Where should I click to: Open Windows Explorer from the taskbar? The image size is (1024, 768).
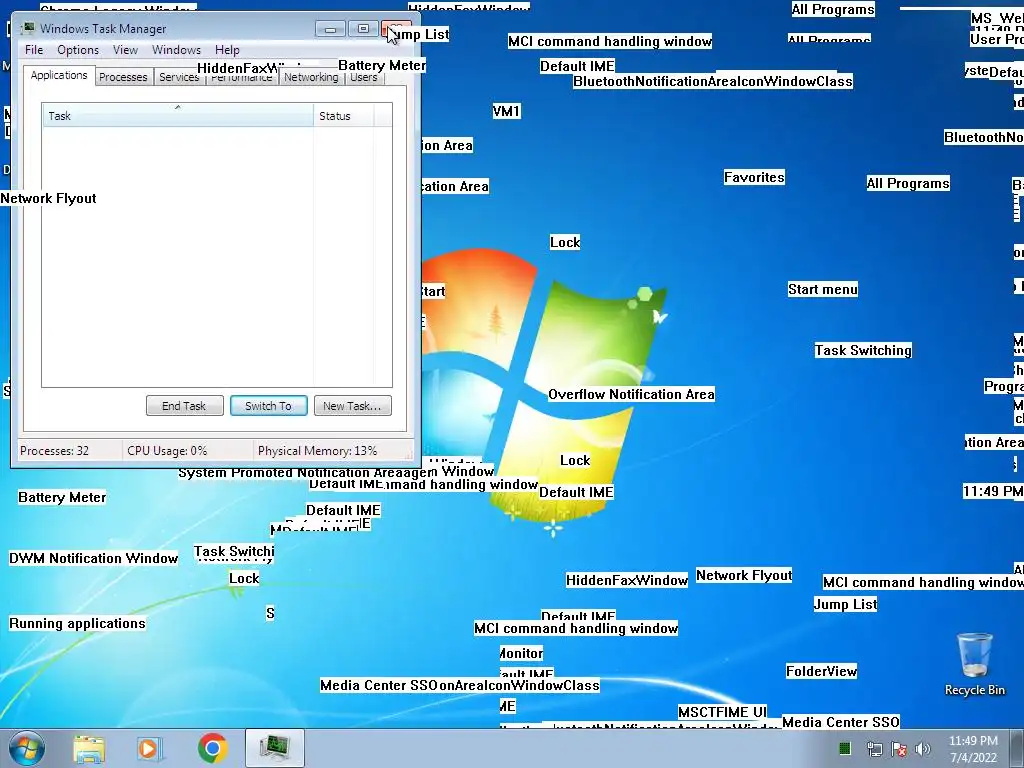tap(89, 748)
